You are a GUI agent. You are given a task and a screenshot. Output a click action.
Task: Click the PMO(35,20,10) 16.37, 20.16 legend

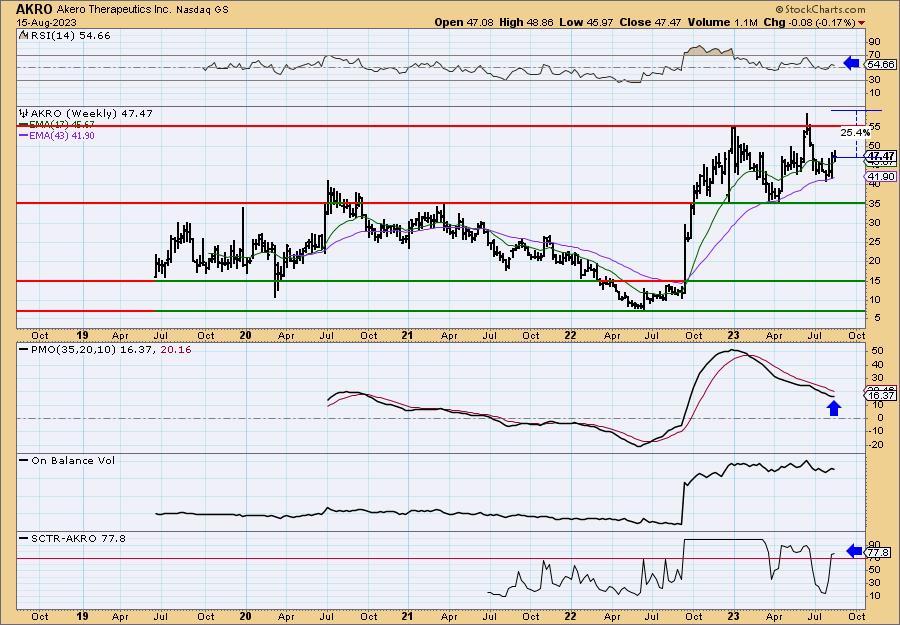tap(106, 350)
